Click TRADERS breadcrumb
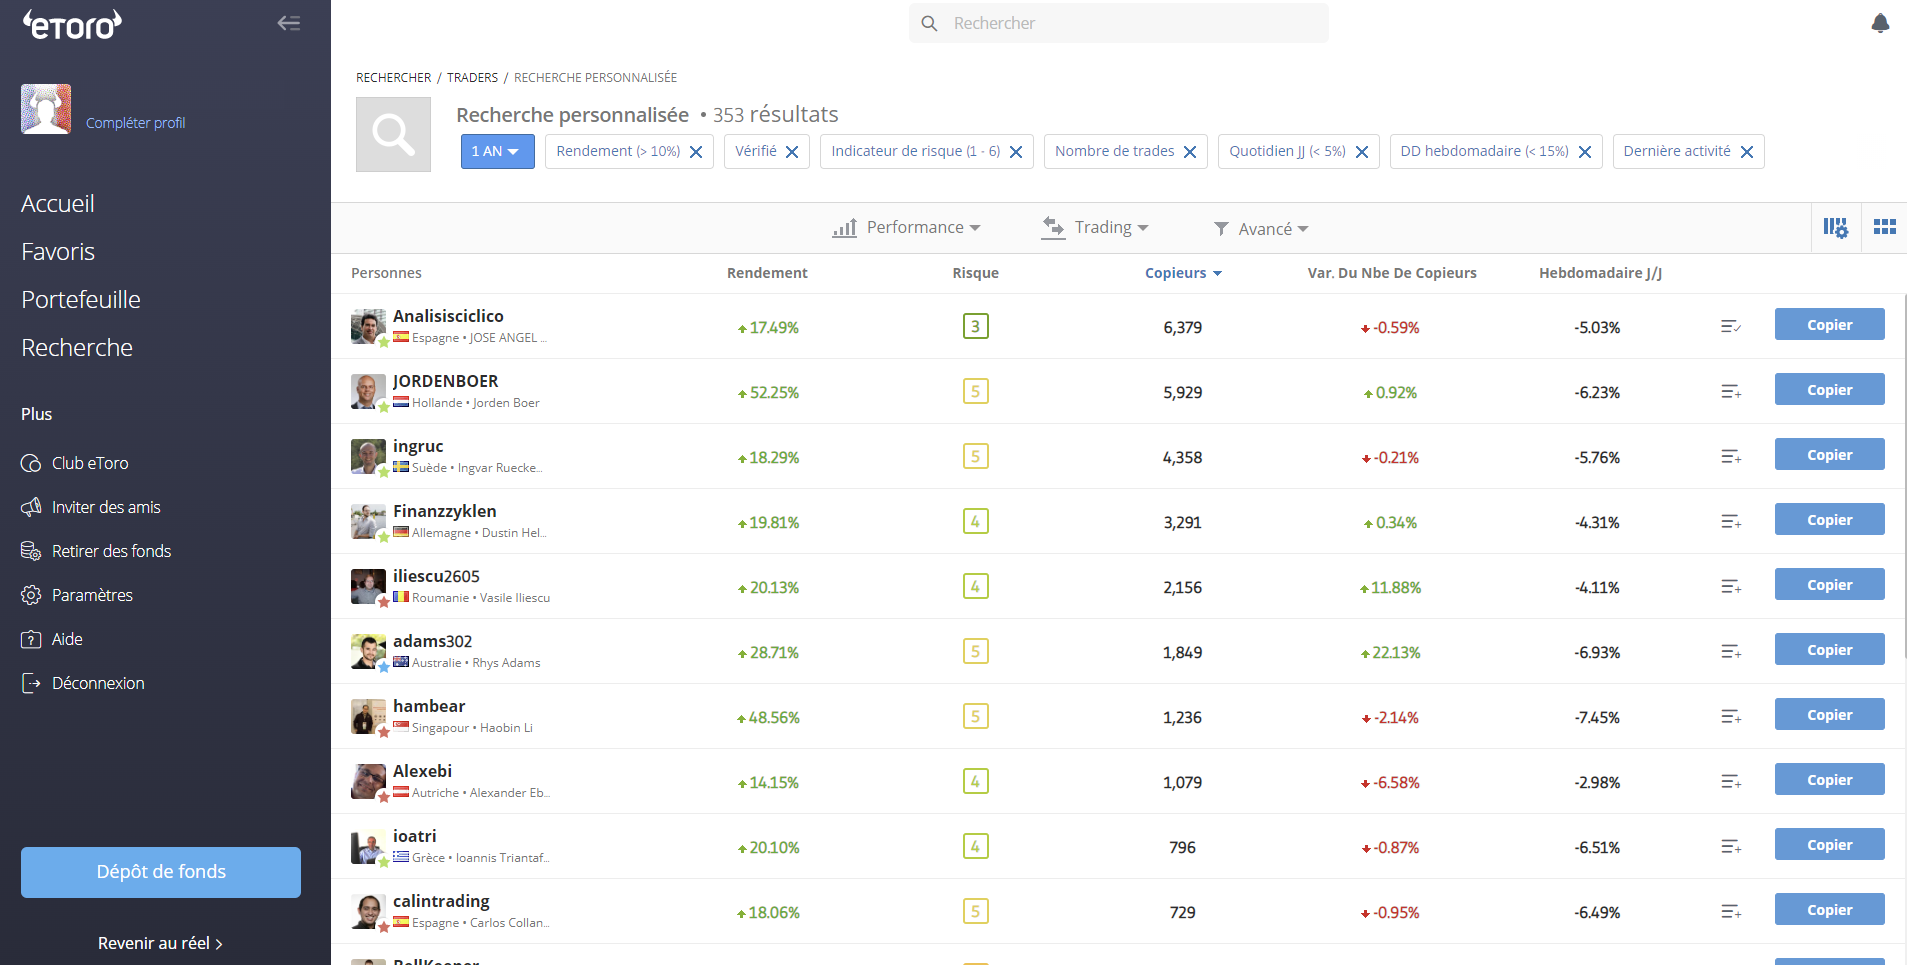This screenshot has width=1907, height=965. [x=472, y=78]
